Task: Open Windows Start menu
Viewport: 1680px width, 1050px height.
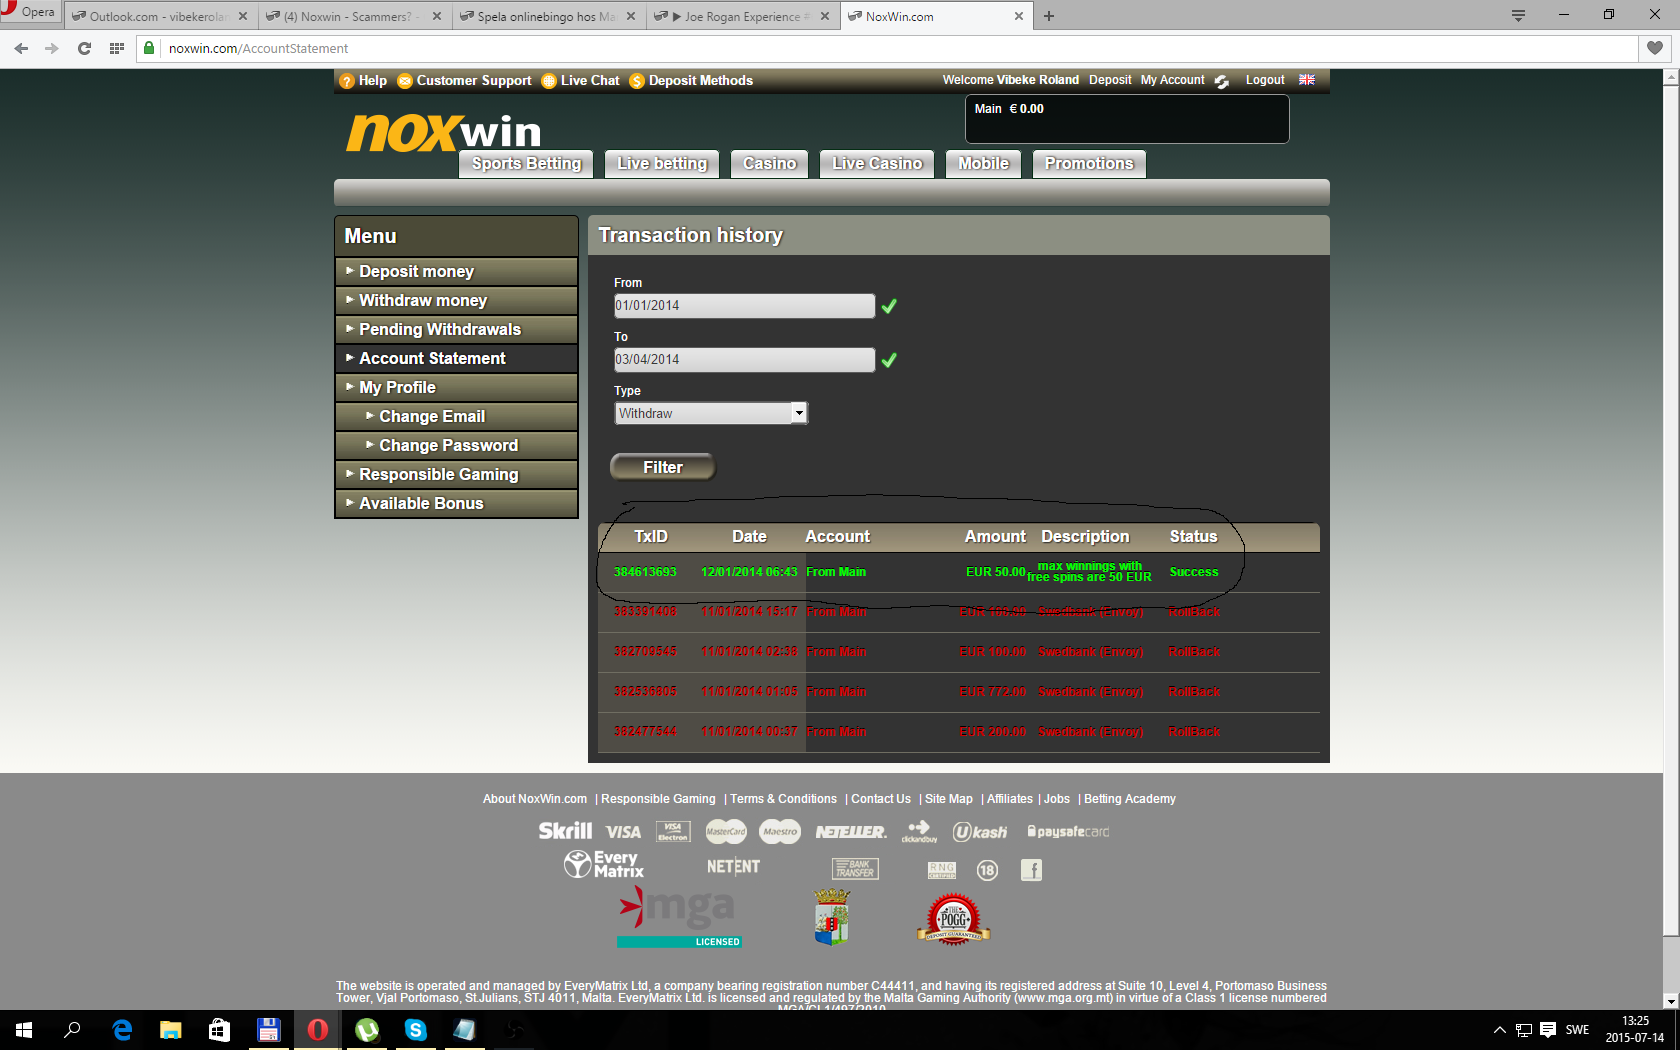Action: point(24,1029)
